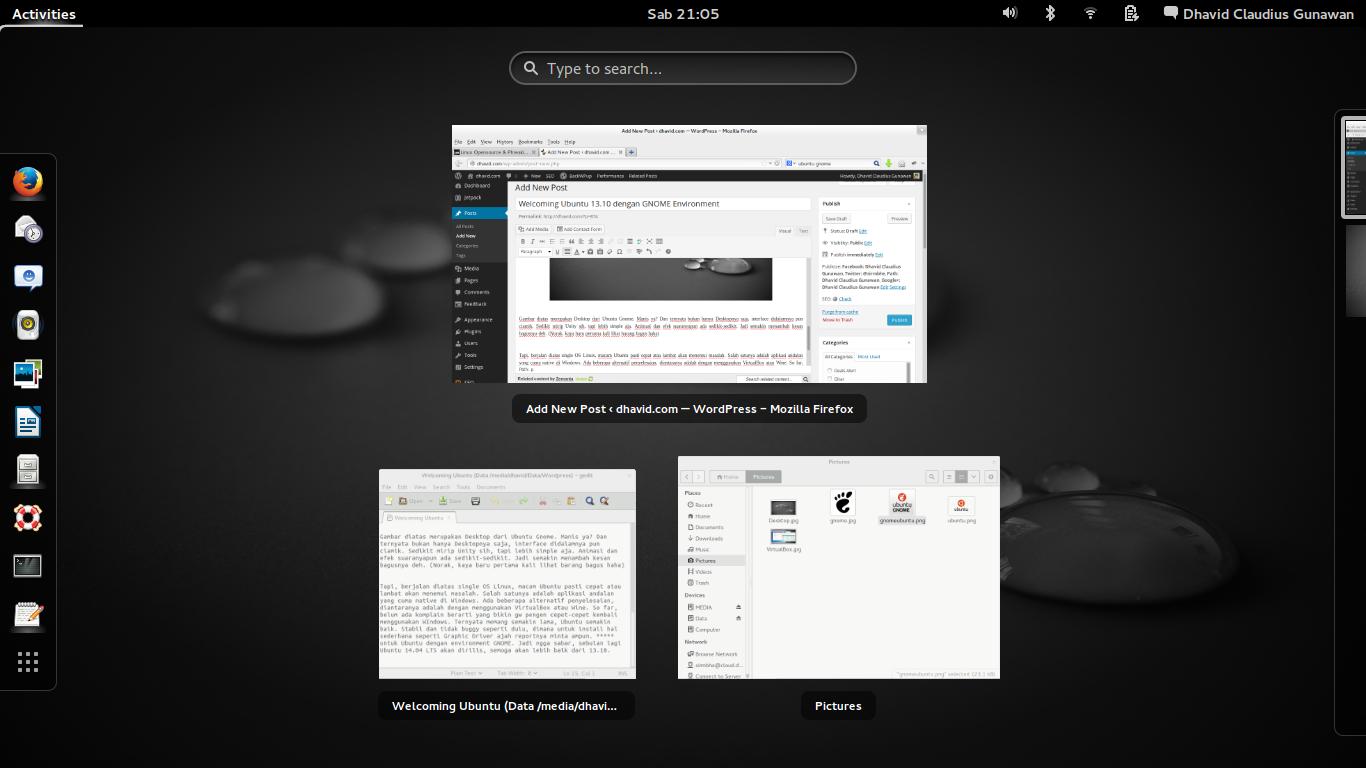Open the mail and calendar app in the dash
The height and width of the screenshot is (768, 1366).
coord(28,229)
